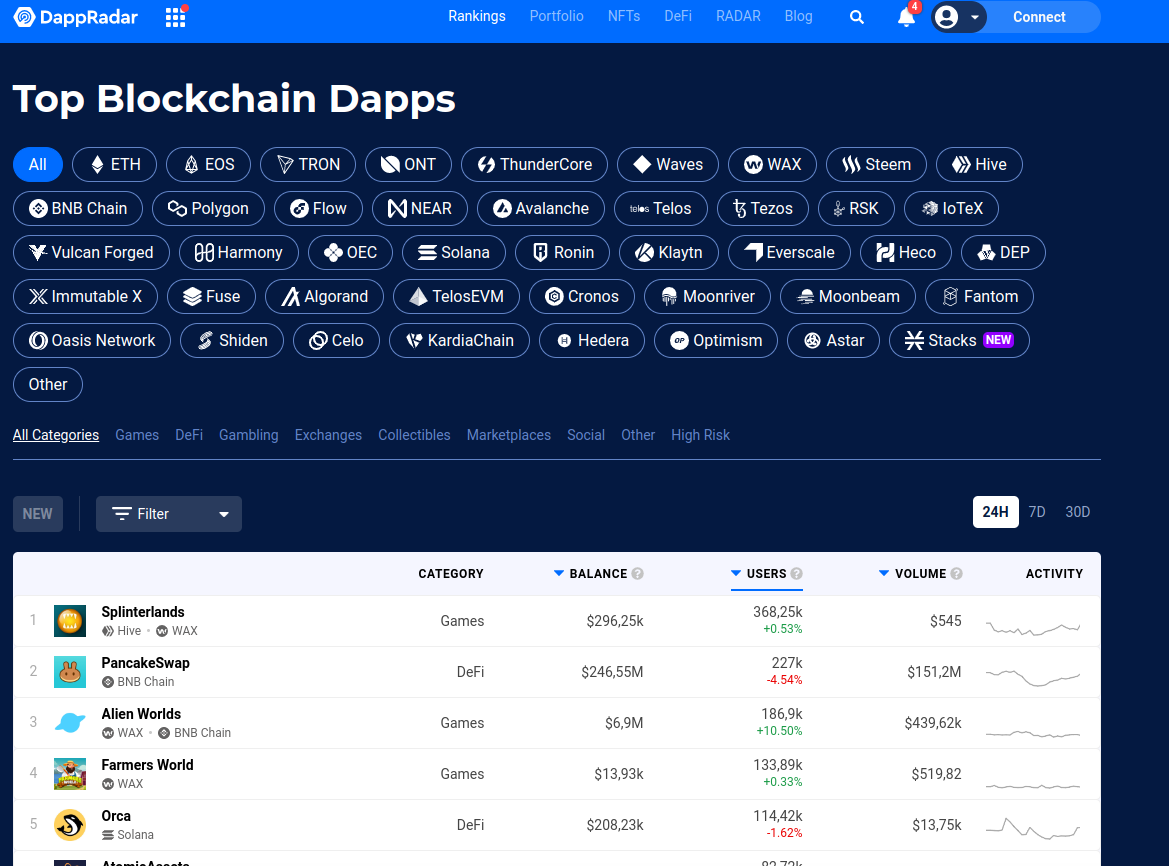The width and height of the screenshot is (1169, 866).
Task: Open the DeFi nav item
Action: point(678,16)
